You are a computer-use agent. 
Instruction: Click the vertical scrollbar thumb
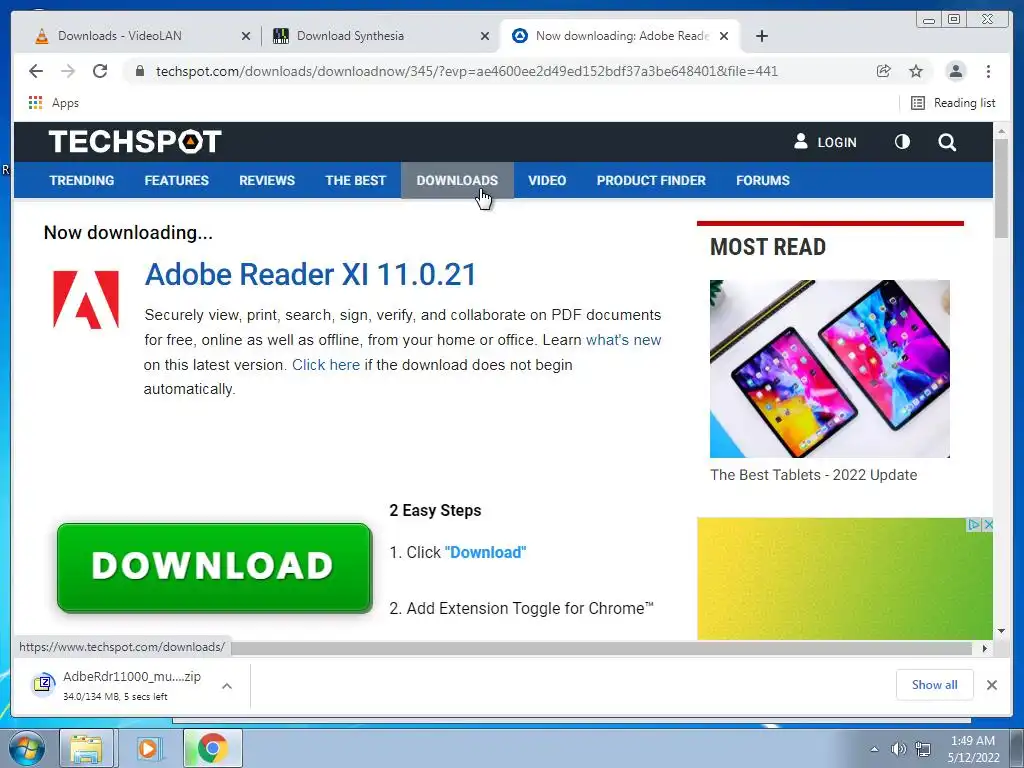[1001, 188]
